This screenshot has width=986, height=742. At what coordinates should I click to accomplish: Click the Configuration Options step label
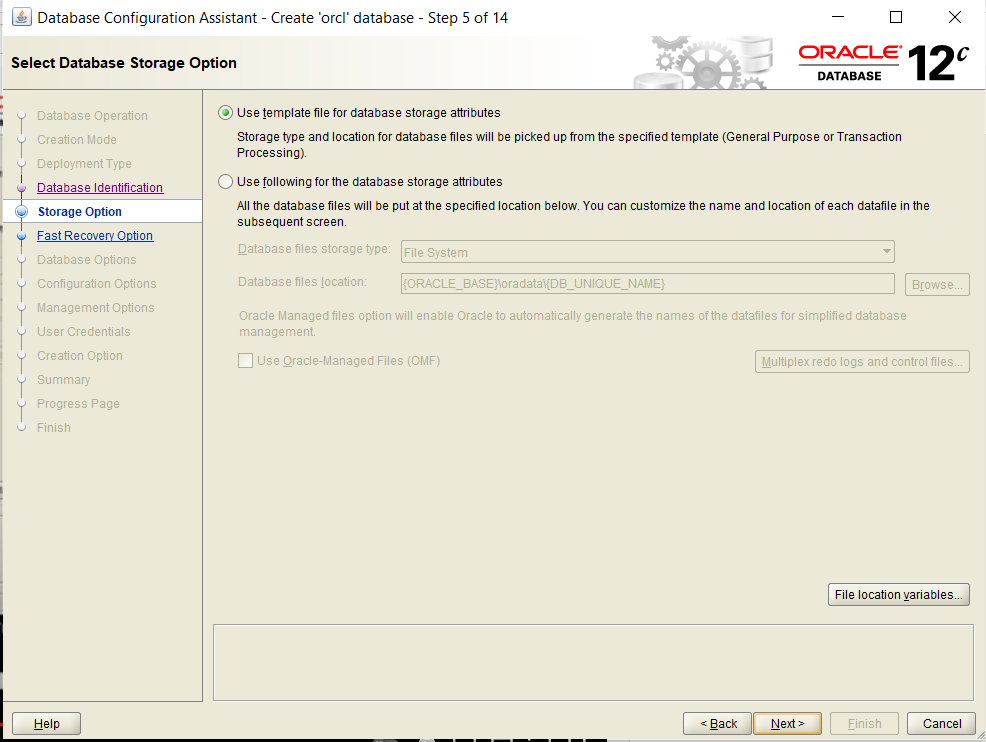97,284
